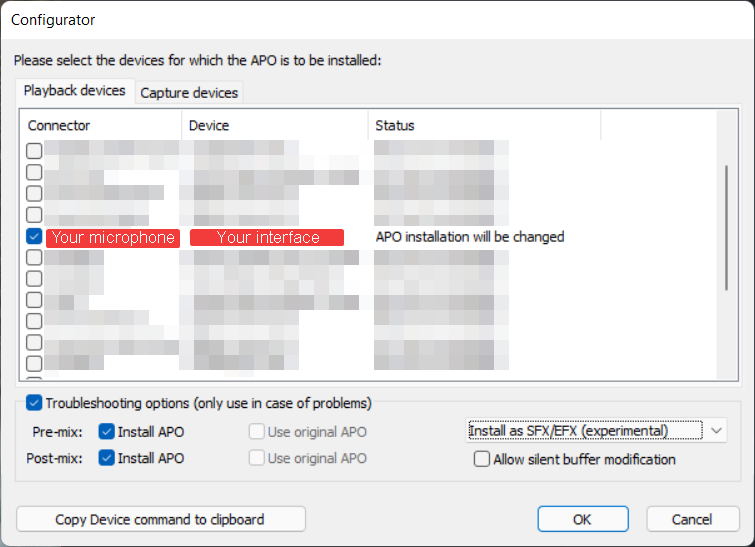Tick the checkbox just above 'Your microphone'
Viewport: 755px width, 547px height.
34,215
